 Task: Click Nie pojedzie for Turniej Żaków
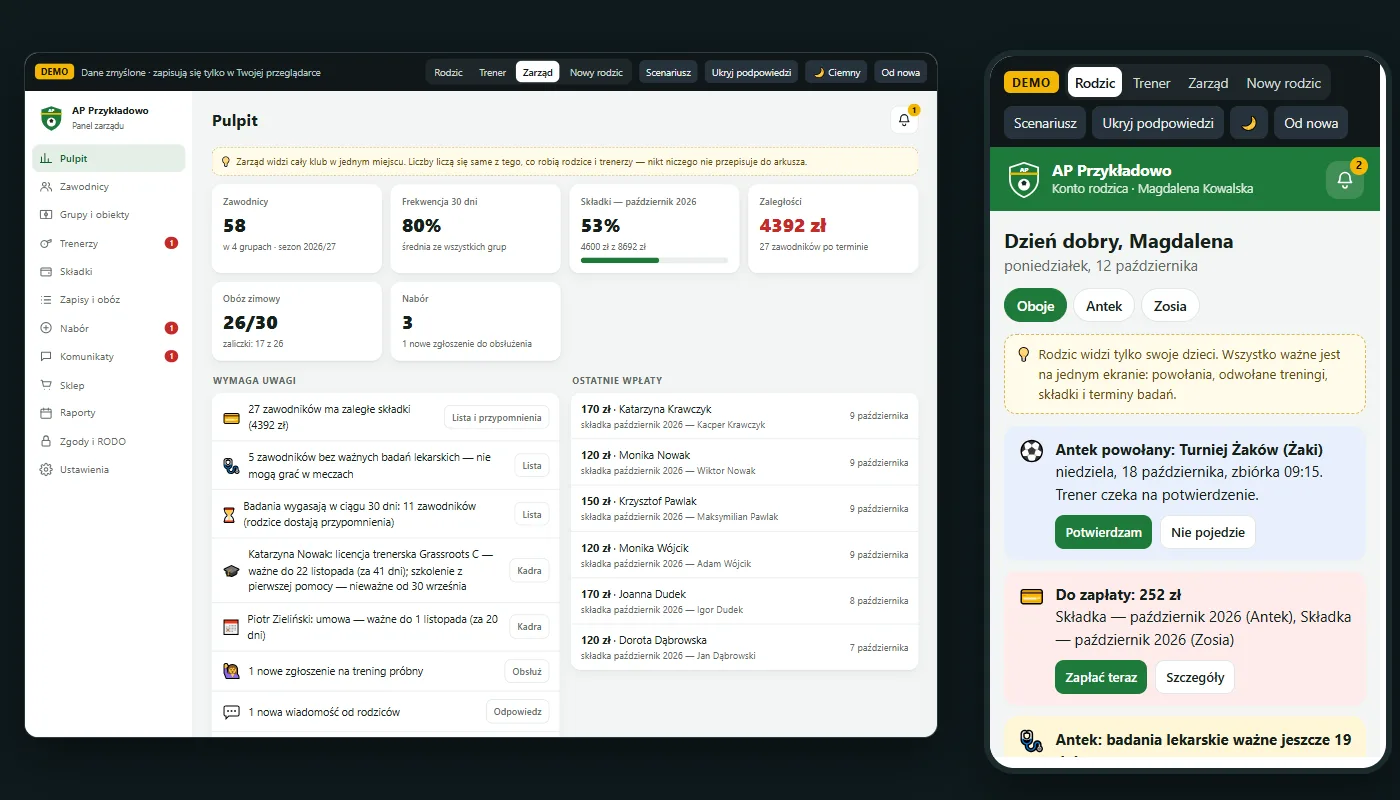coord(1207,532)
